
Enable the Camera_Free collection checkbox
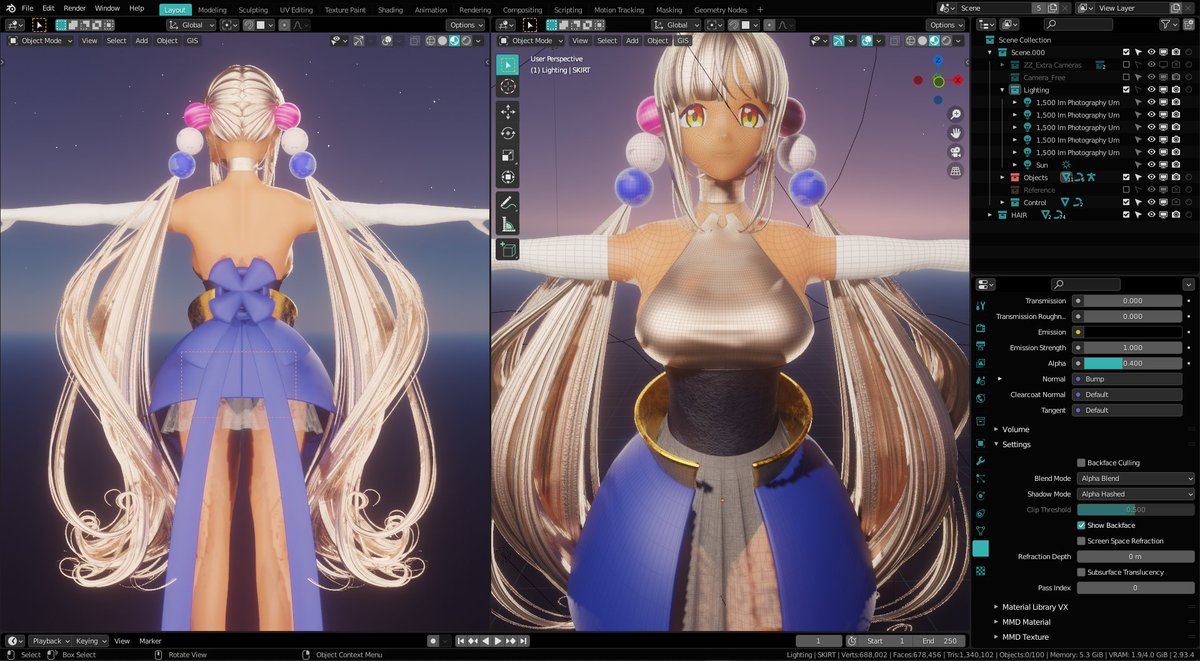[1126, 77]
